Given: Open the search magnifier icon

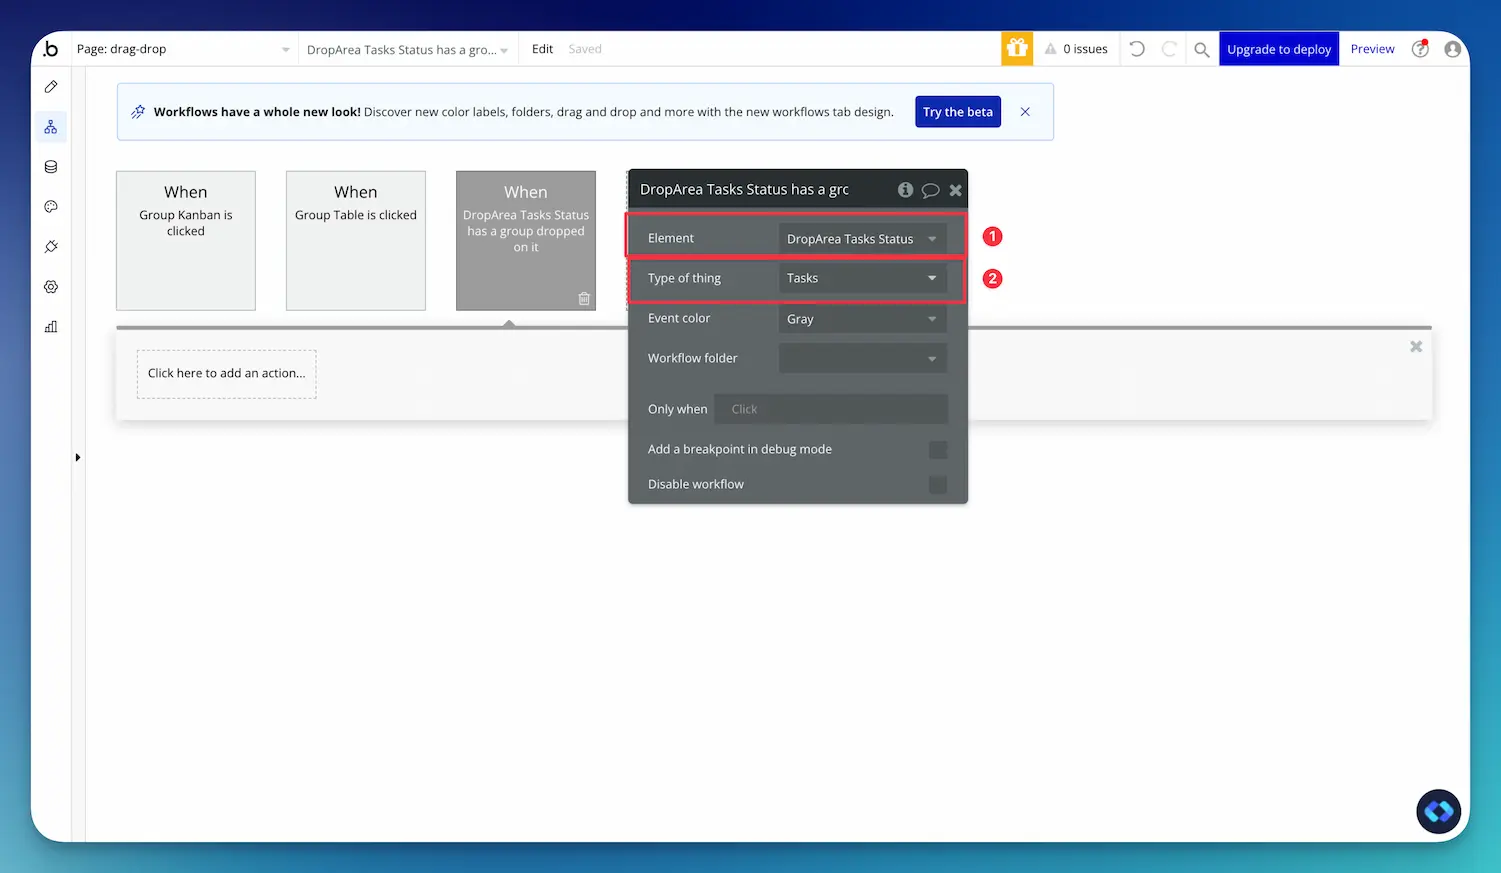Looking at the screenshot, I should (x=1202, y=49).
